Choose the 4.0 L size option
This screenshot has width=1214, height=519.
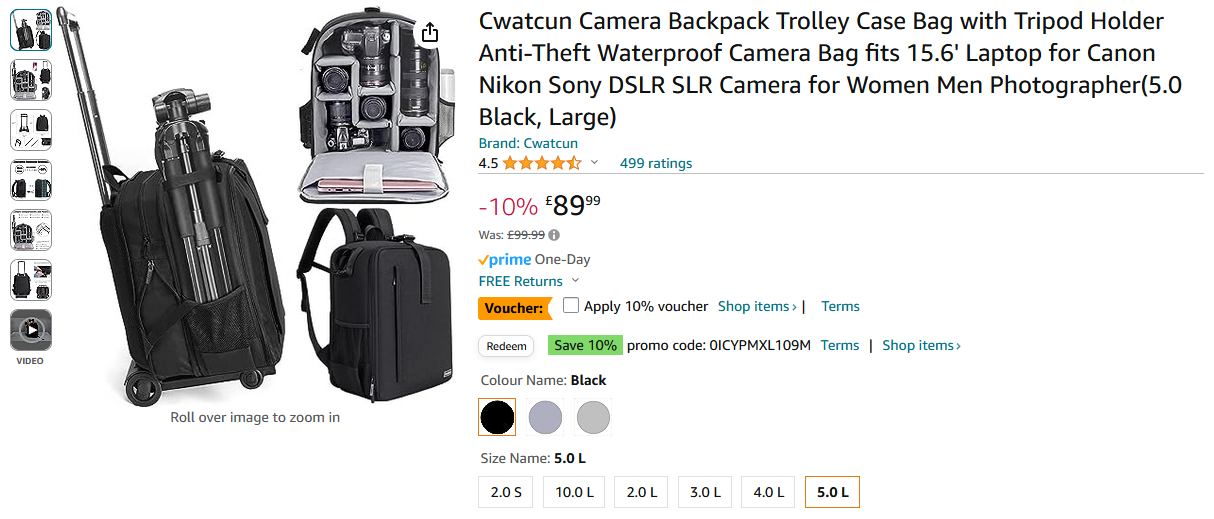(x=769, y=492)
